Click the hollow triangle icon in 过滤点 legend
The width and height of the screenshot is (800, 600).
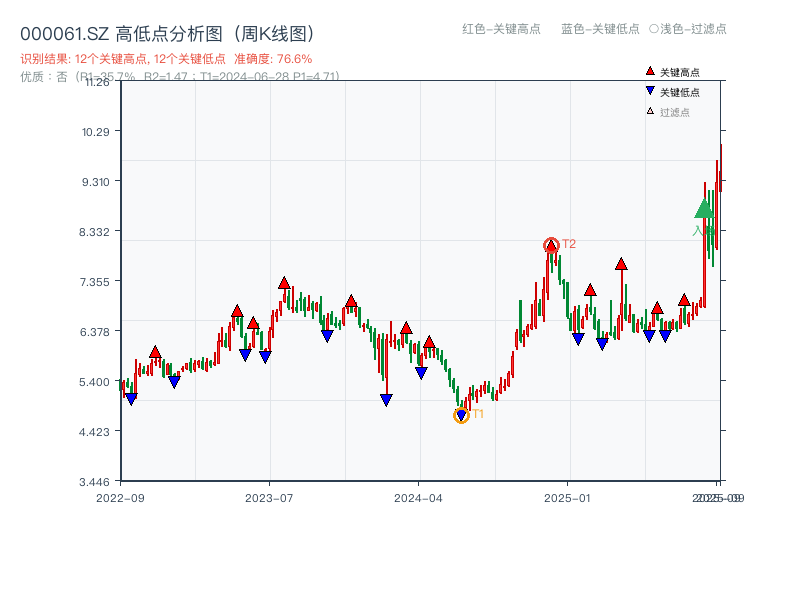[650, 111]
